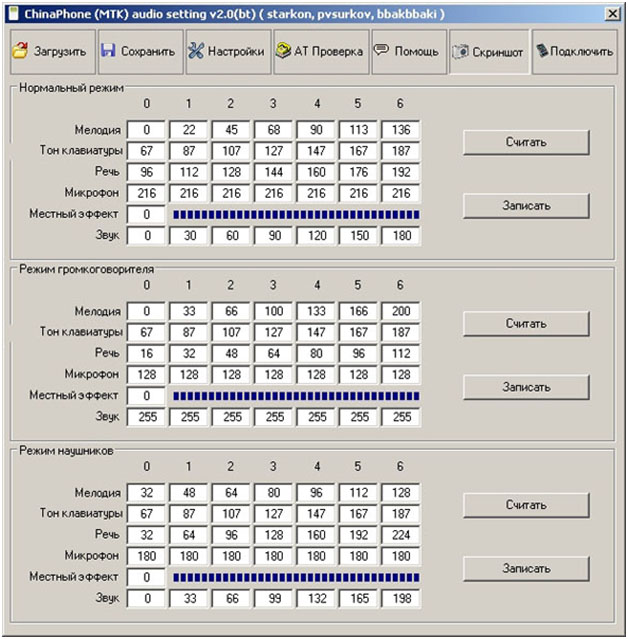Select normal mode Микрофон column 0 field
This screenshot has width=628, height=639.
pos(146,193)
